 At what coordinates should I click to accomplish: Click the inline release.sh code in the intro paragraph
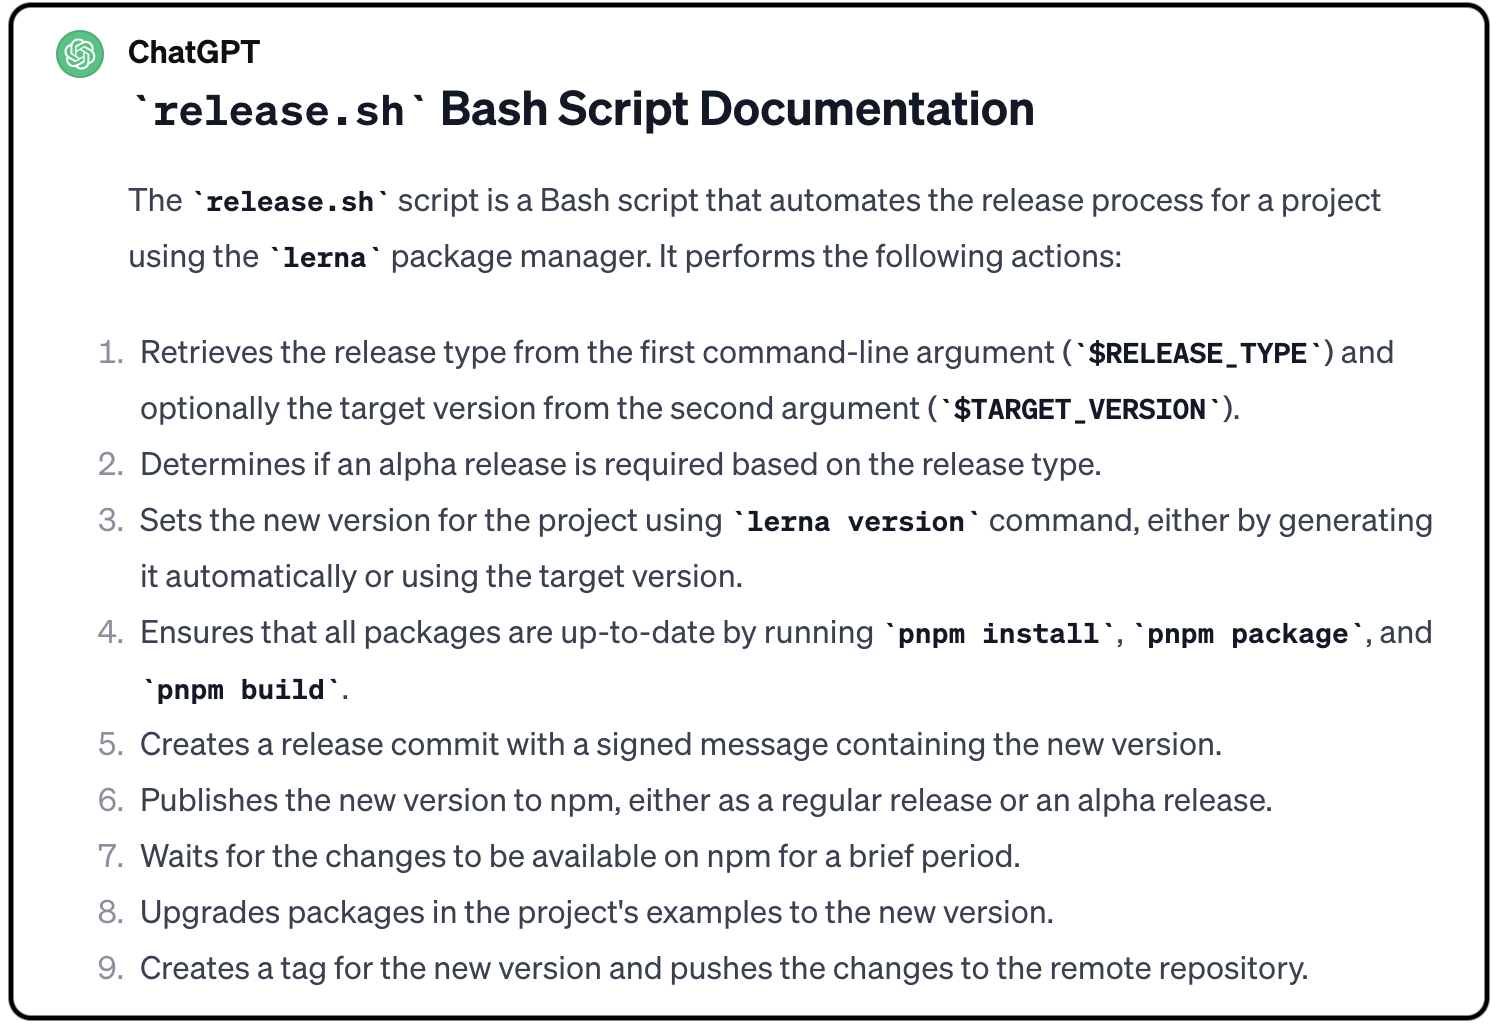tap(290, 202)
